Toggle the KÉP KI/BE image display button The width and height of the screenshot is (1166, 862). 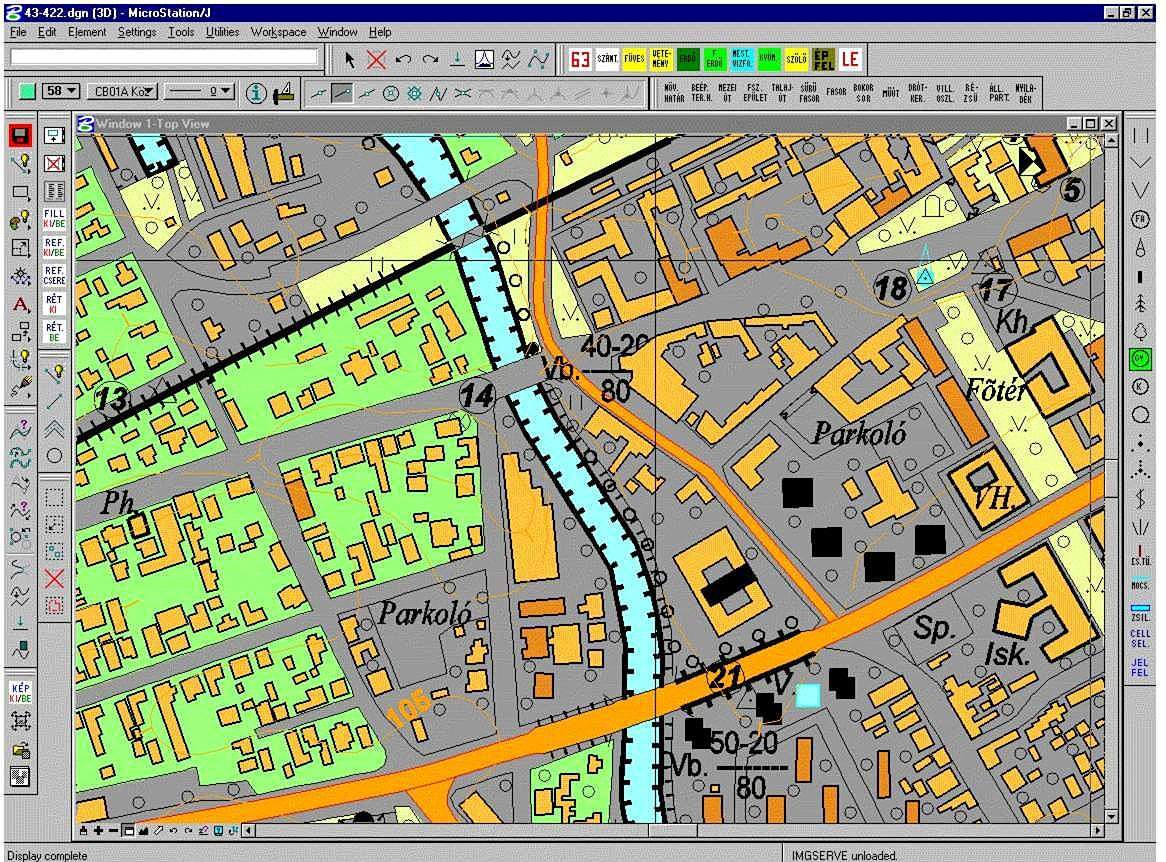(x=20, y=693)
